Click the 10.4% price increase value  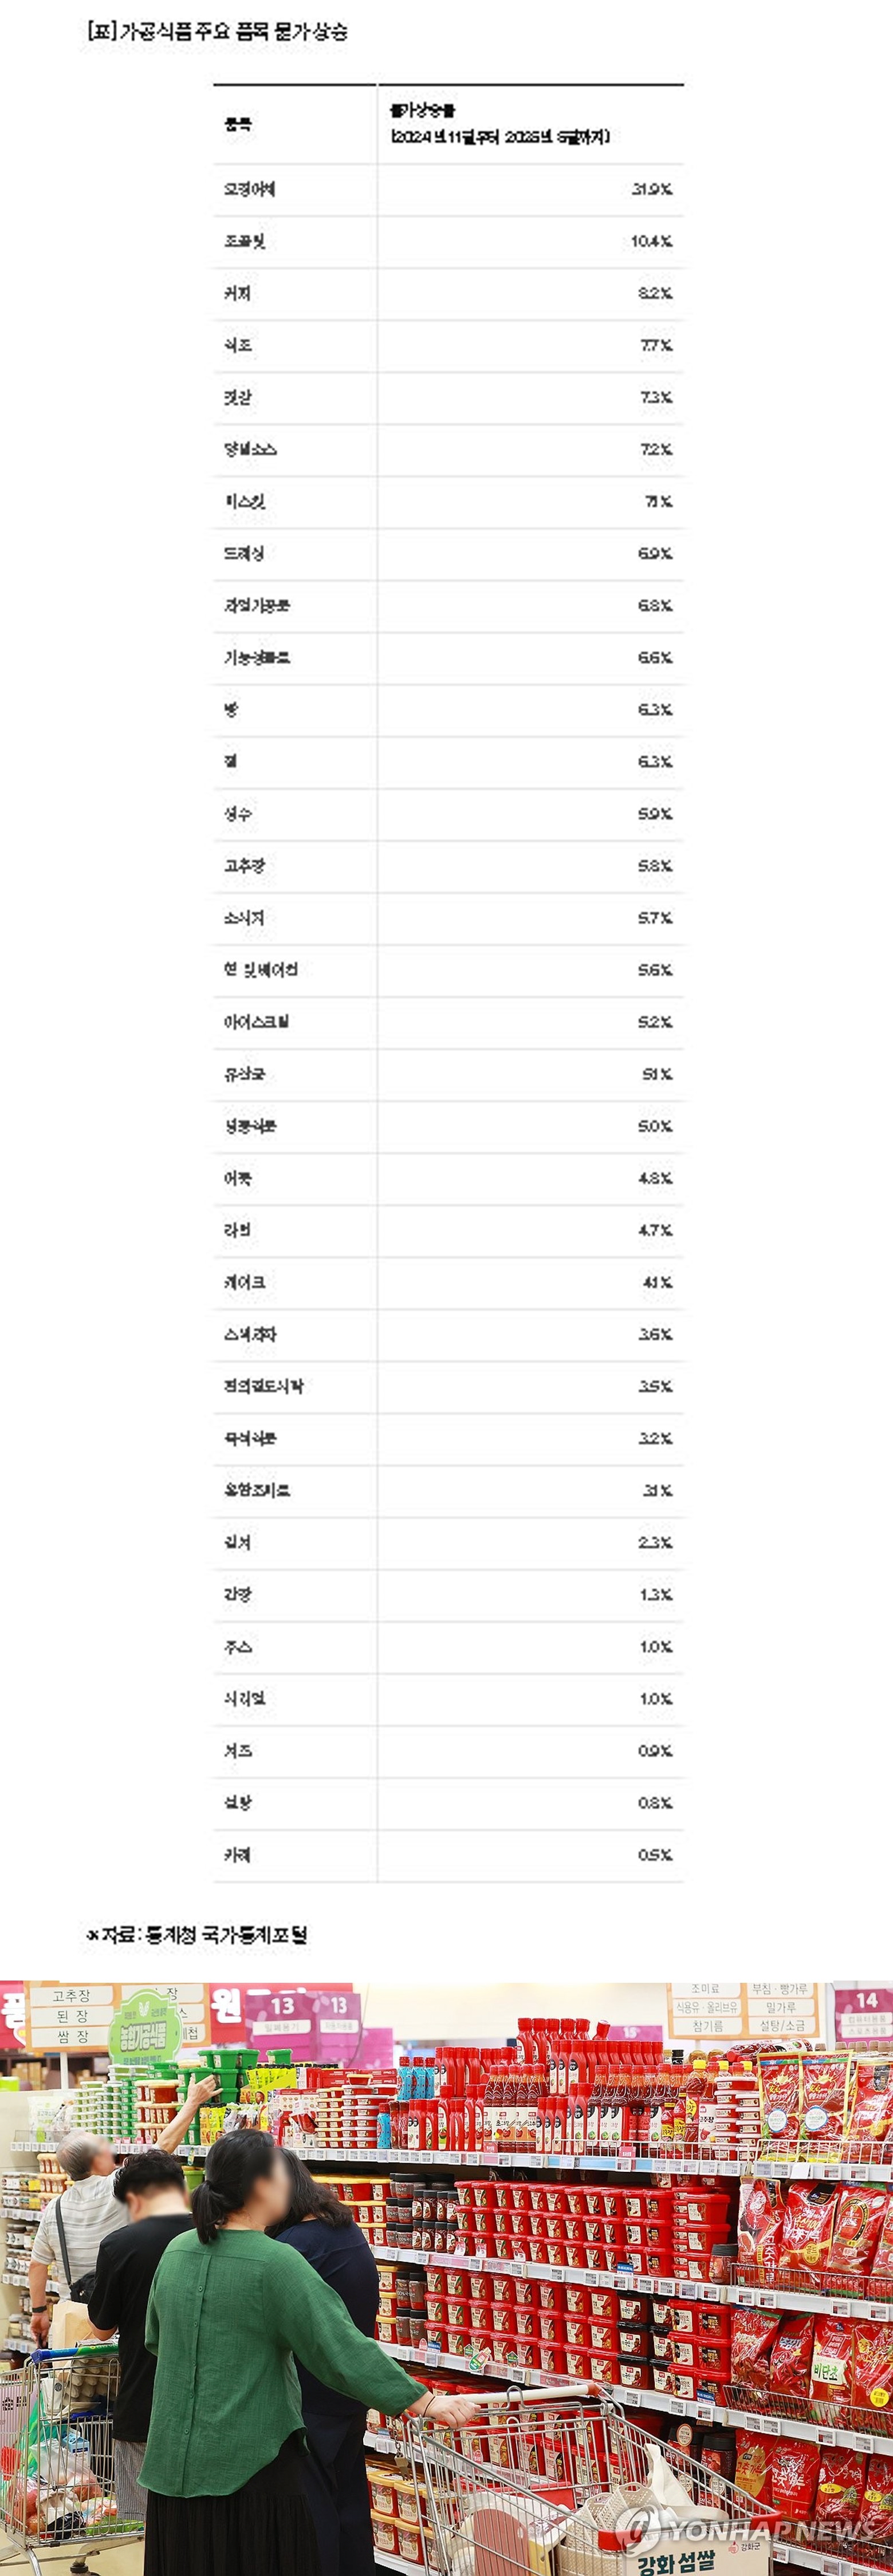652,241
